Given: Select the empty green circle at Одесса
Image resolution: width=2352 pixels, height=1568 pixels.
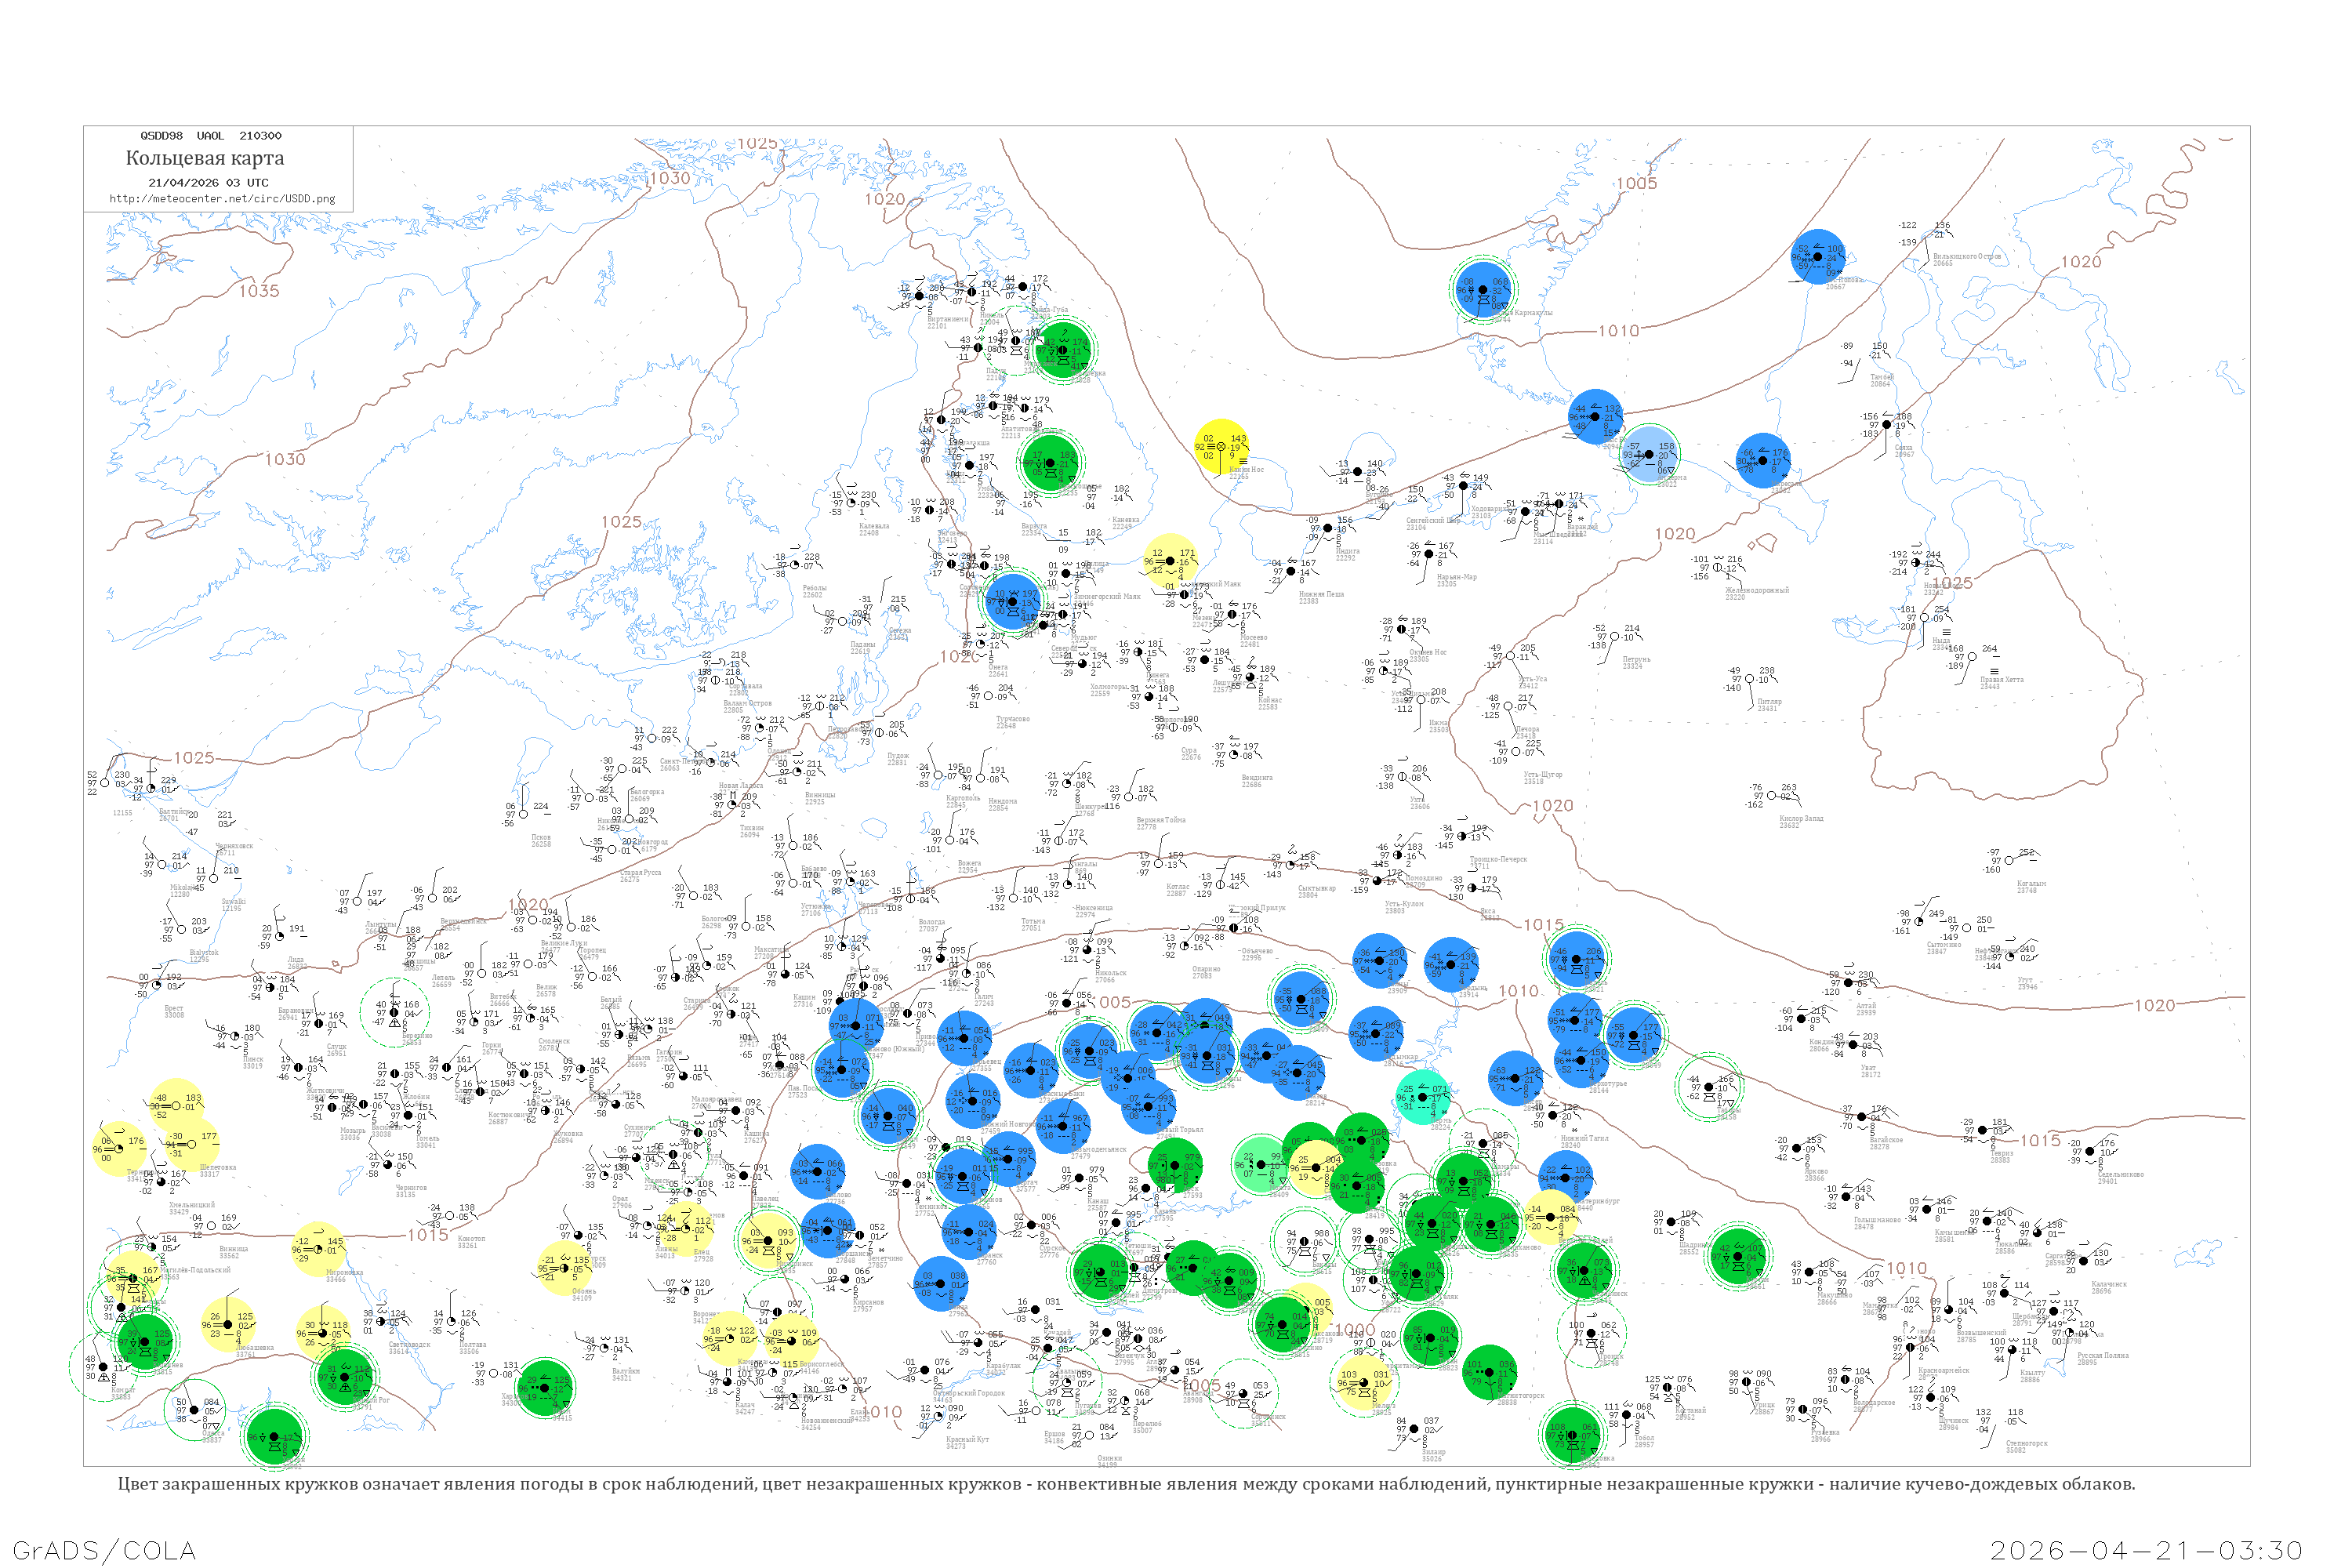Looking at the screenshot, I should coord(194,1410).
